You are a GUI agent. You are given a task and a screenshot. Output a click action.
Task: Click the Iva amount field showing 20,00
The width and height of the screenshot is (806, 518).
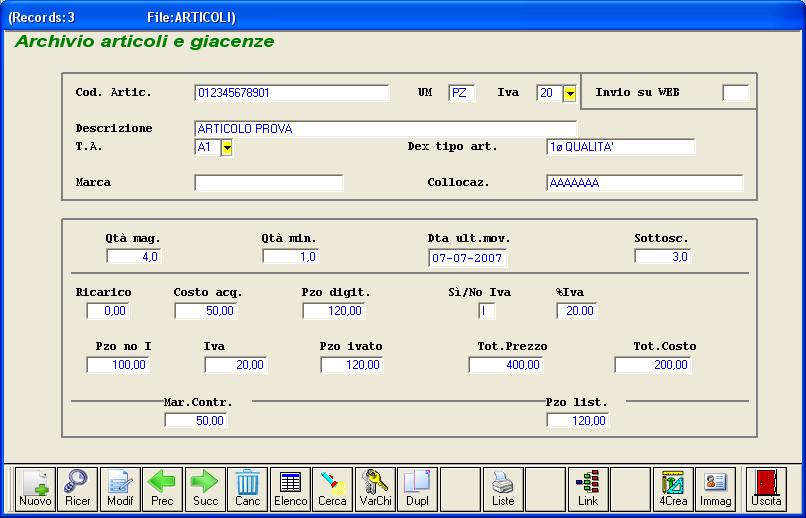[235, 365]
